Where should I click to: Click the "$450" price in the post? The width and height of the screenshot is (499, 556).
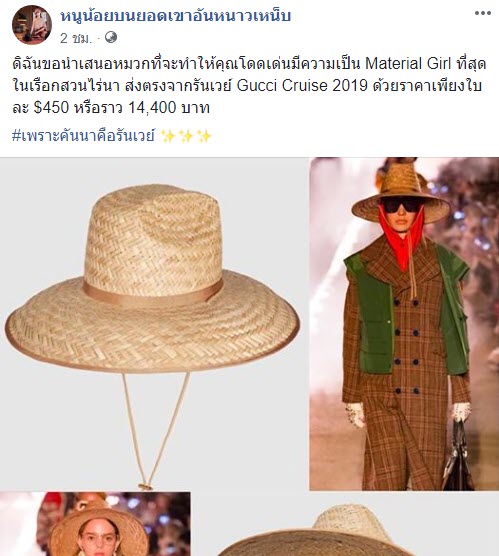pyautogui.click(x=51, y=107)
